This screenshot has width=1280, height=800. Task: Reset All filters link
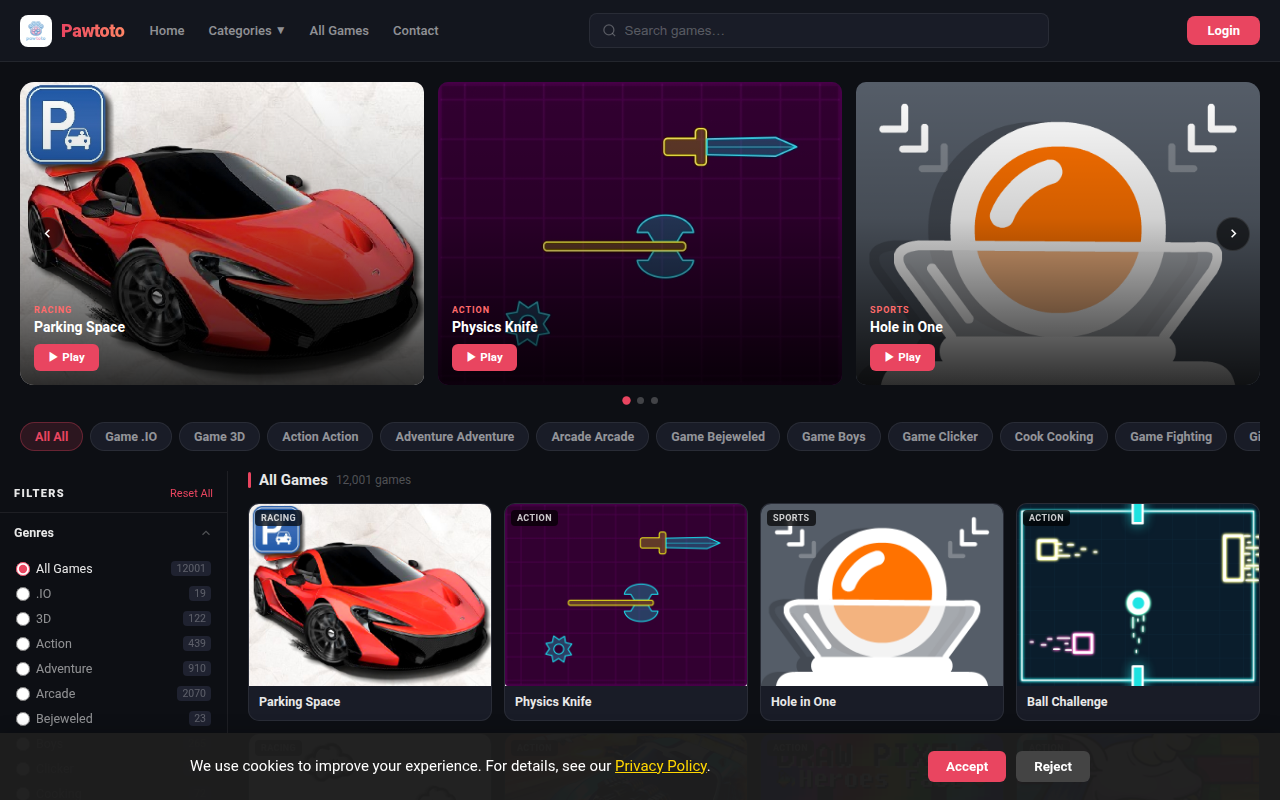pos(191,493)
